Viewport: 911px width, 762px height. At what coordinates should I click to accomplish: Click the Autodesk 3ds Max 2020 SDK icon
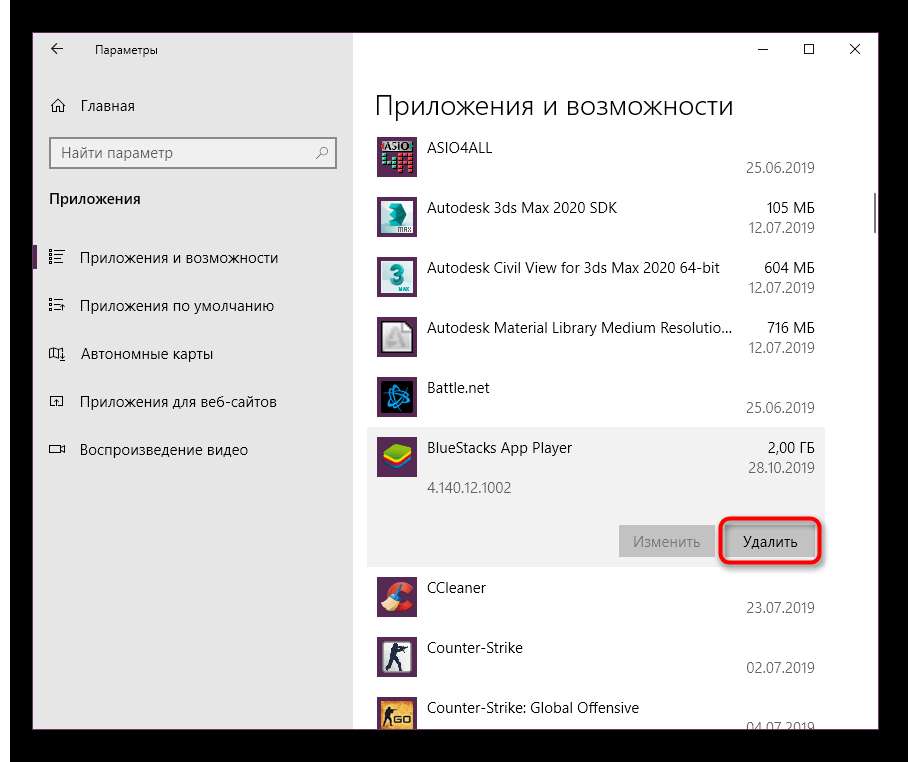(396, 217)
